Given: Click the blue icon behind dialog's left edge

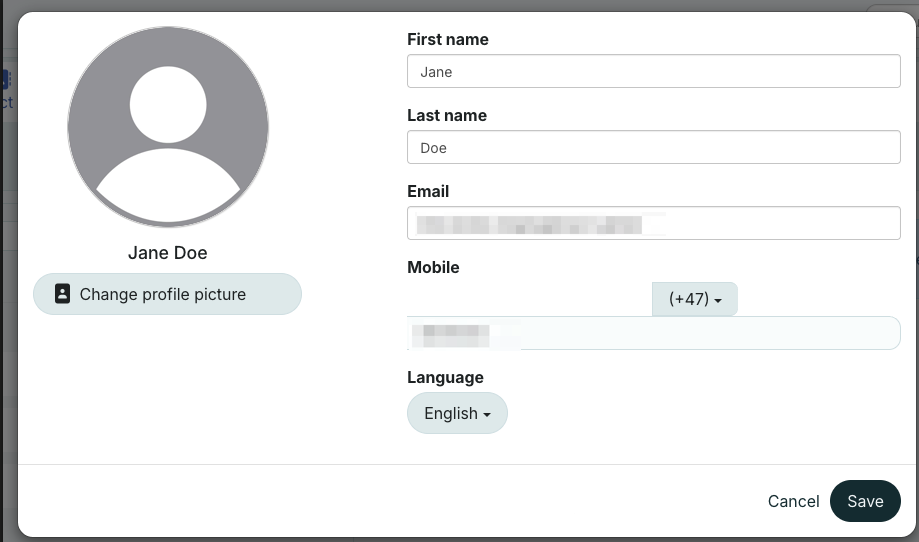Looking at the screenshot, I should pos(5,80).
